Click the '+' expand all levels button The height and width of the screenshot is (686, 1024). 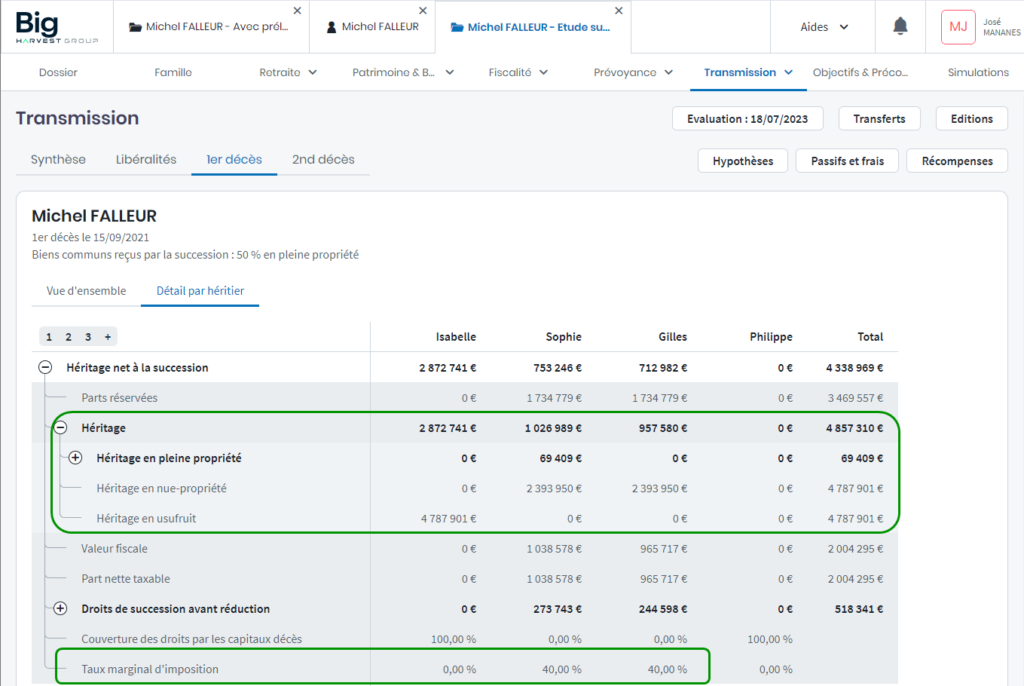(107, 337)
